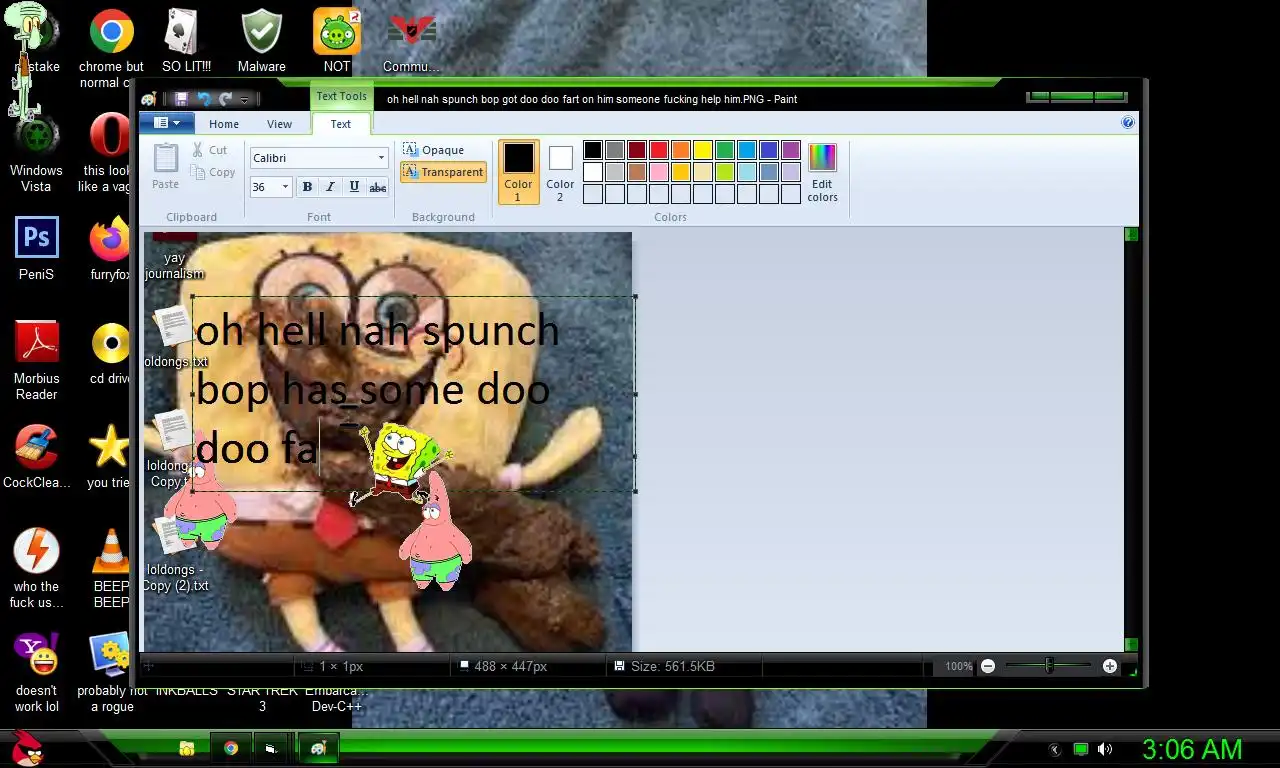Toggle italic text formatting
Screen dimensions: 1280x768
pos(330,187)
